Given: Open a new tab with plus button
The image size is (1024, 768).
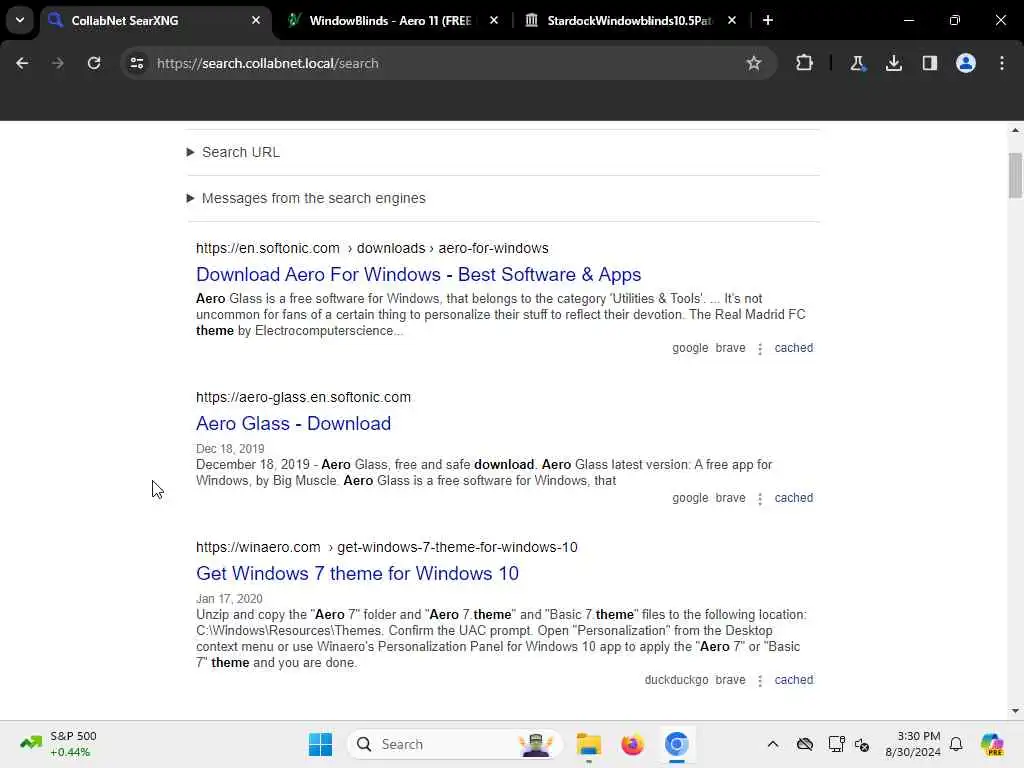Looking at the screenshot, I should pos(767,20).
